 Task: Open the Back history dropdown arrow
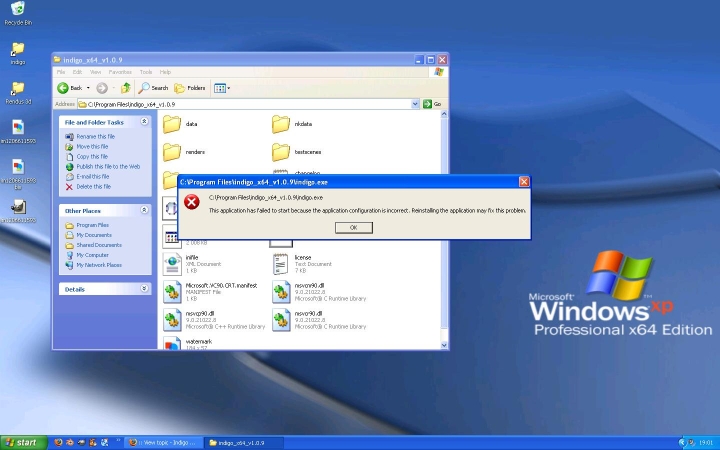click(88, 88)
